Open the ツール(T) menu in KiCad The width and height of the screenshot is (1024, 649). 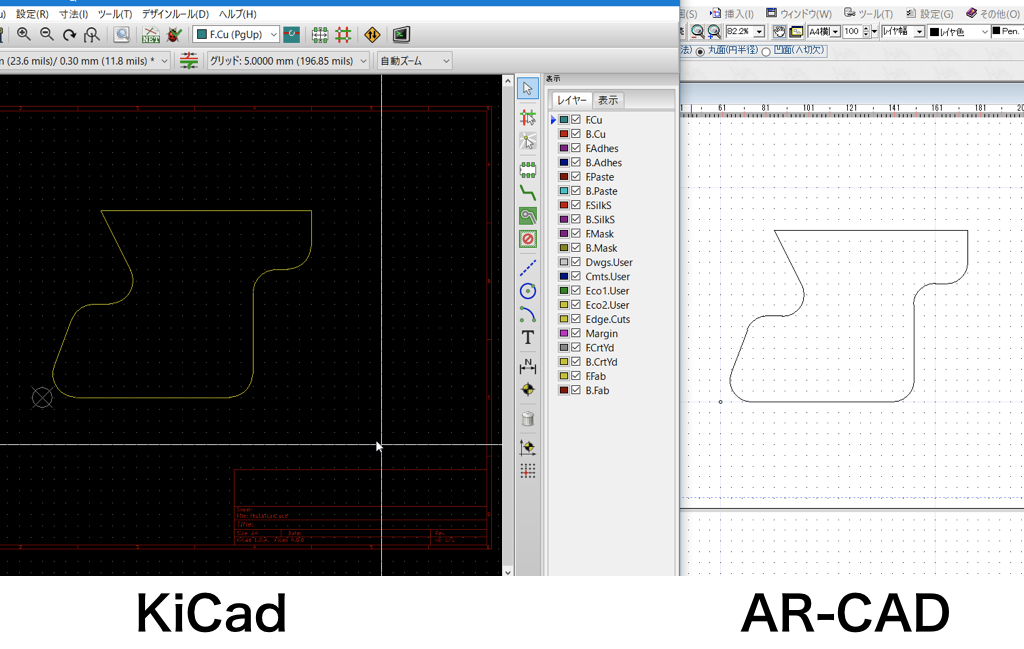click(115, 14)
